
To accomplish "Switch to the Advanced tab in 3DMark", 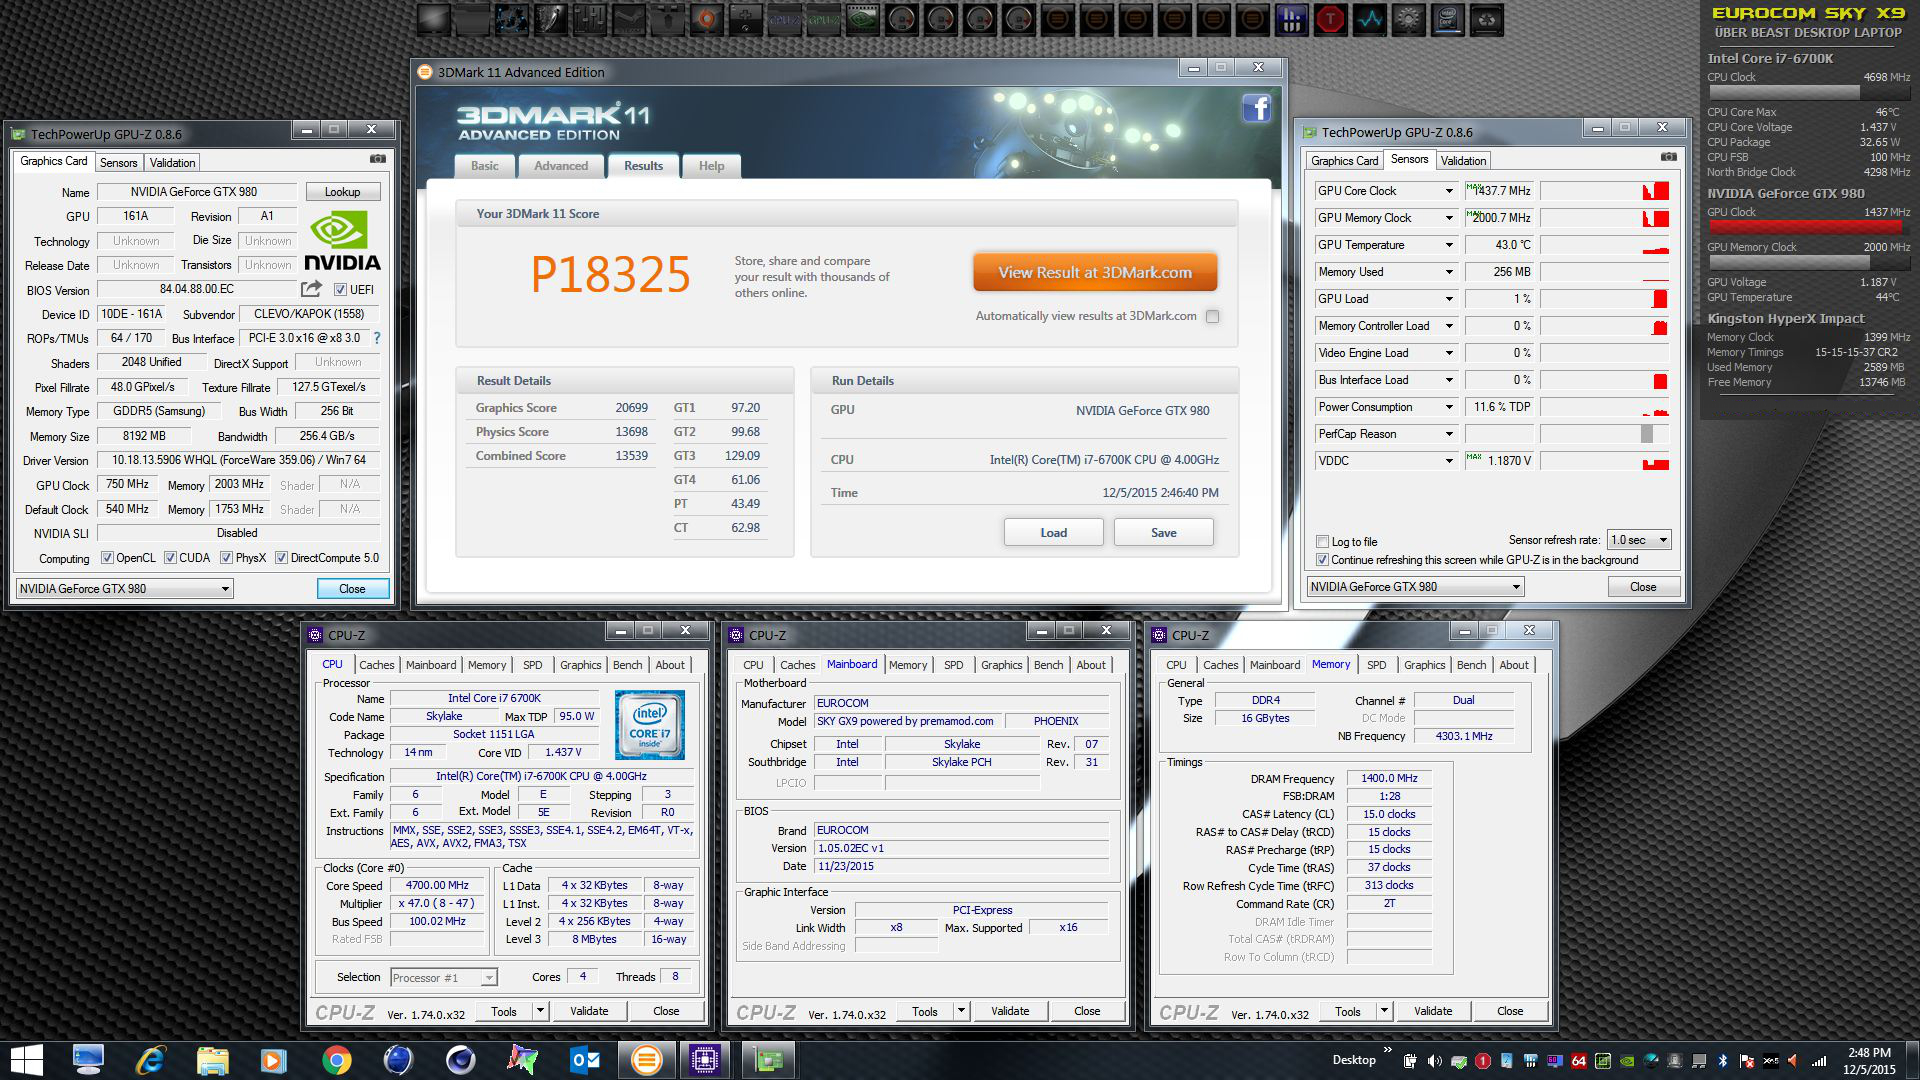I will (x=560, y=166).
